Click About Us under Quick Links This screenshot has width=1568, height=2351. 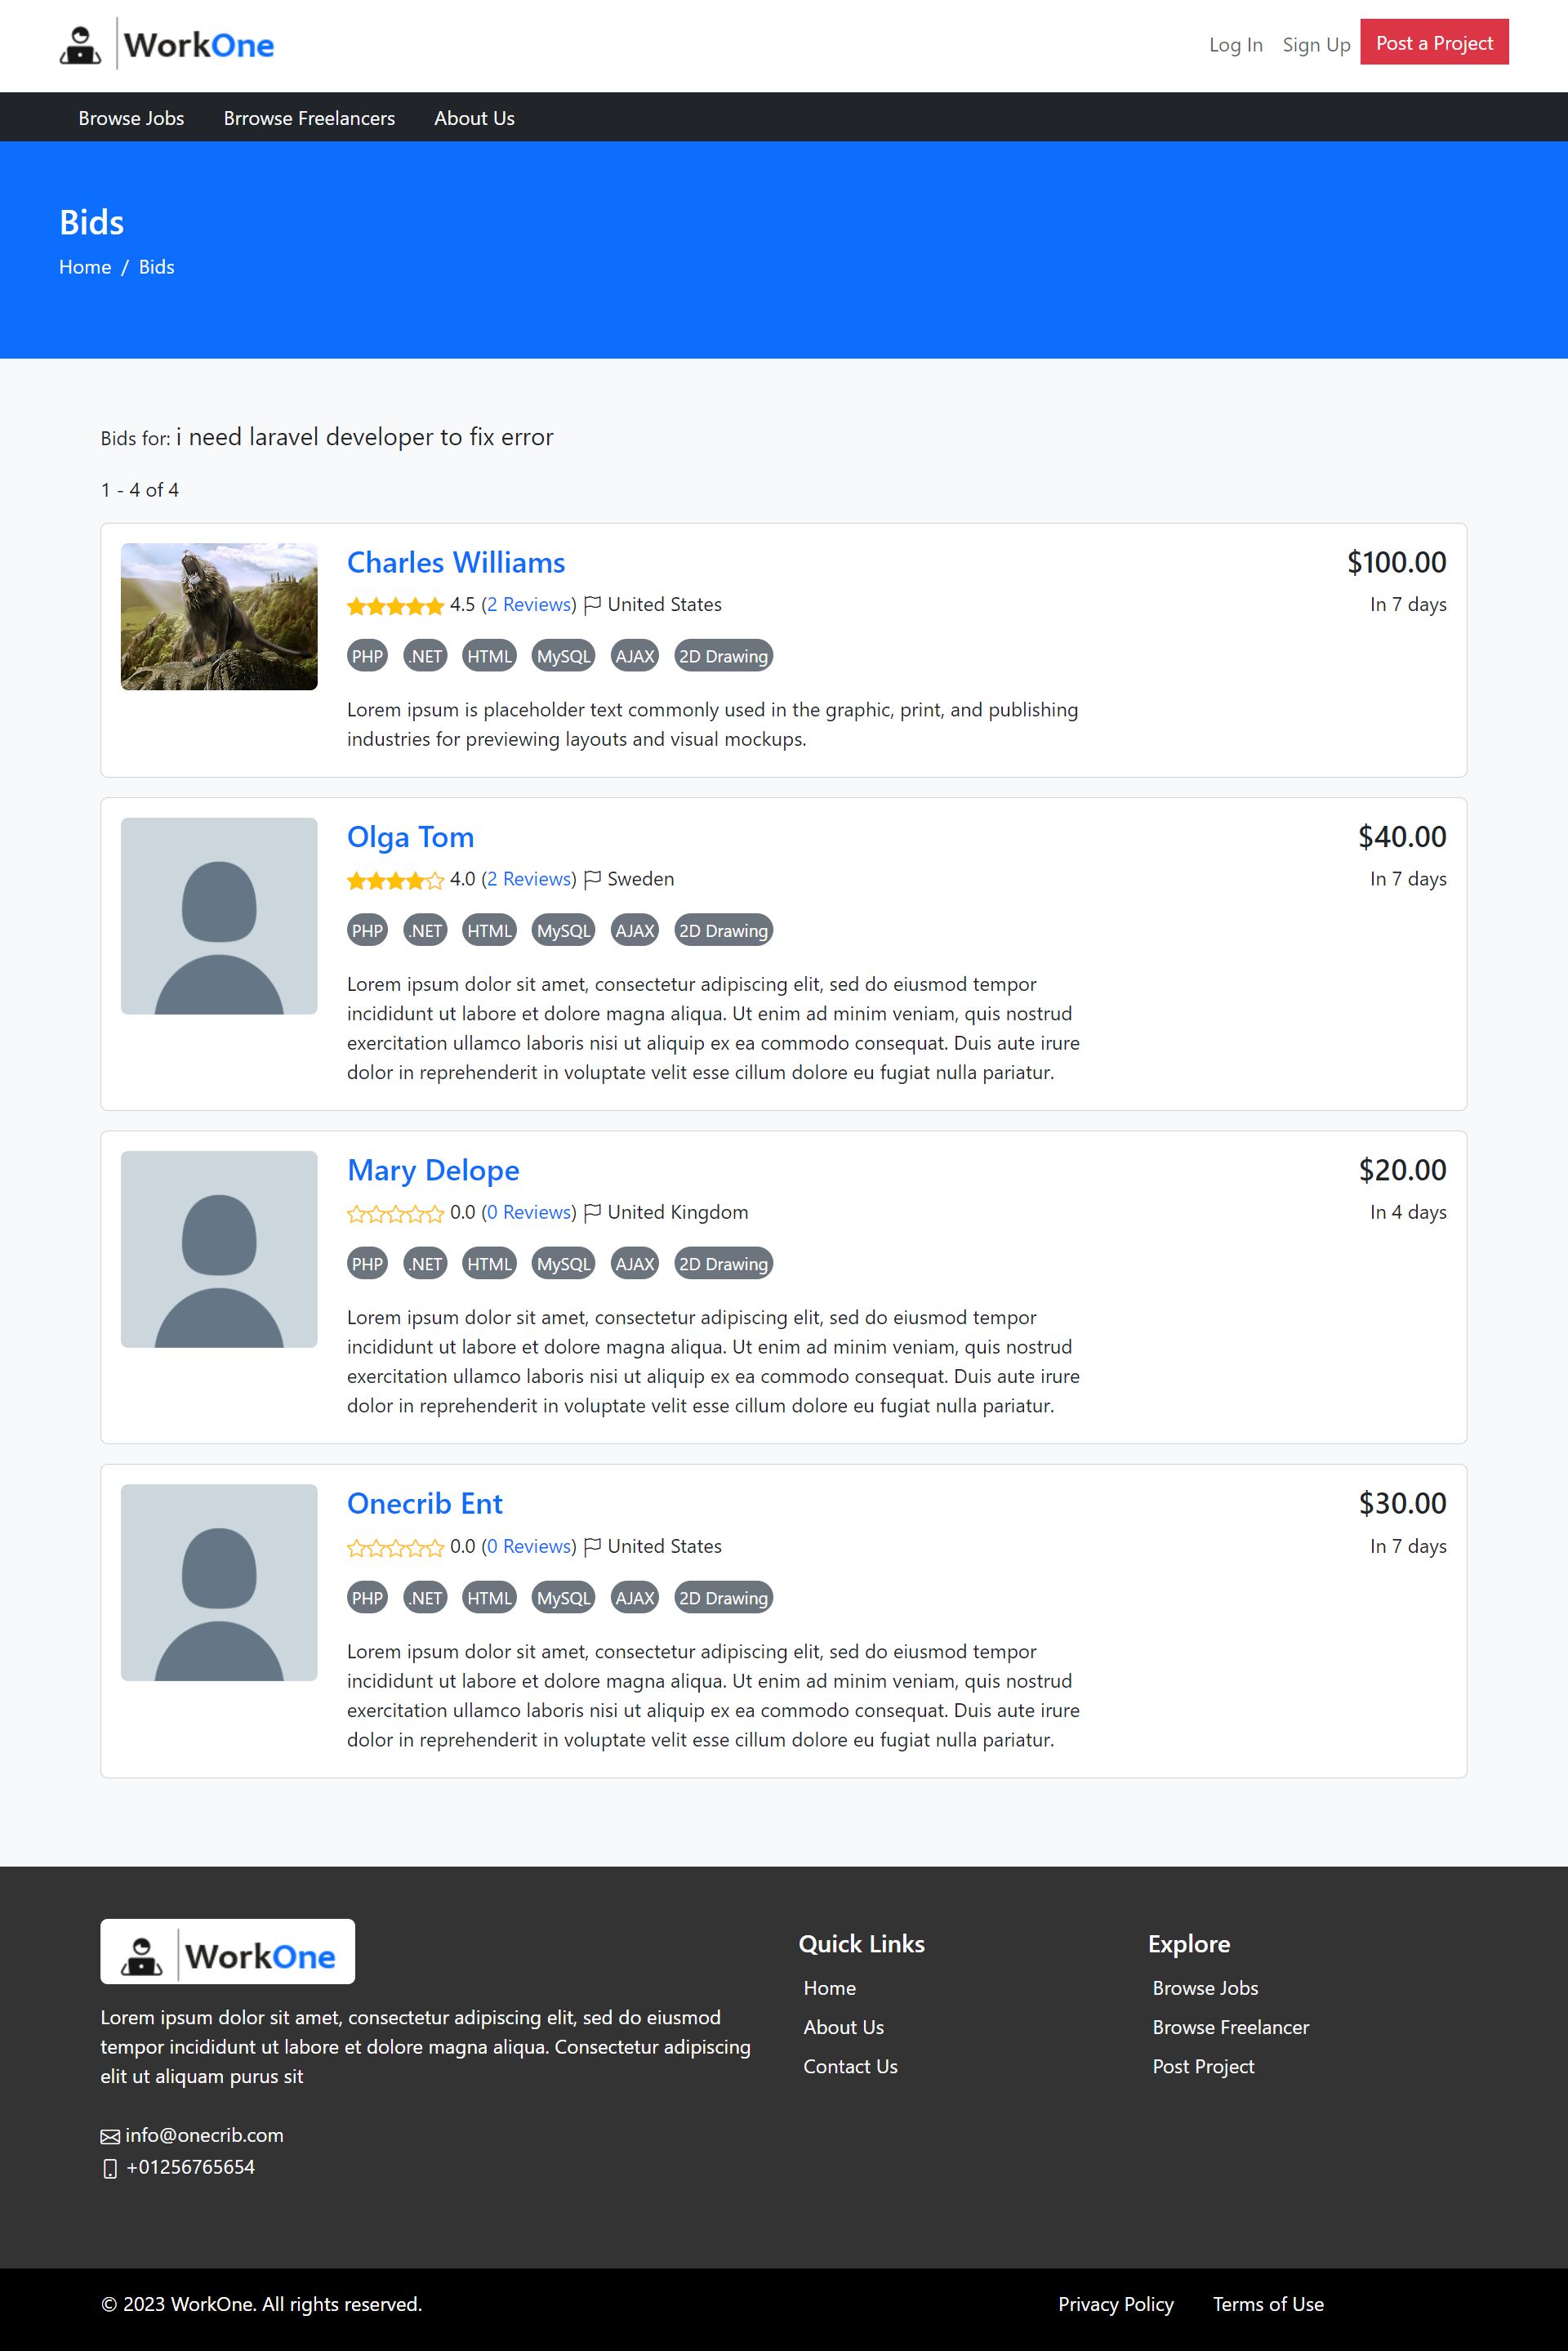[844, 2027]
